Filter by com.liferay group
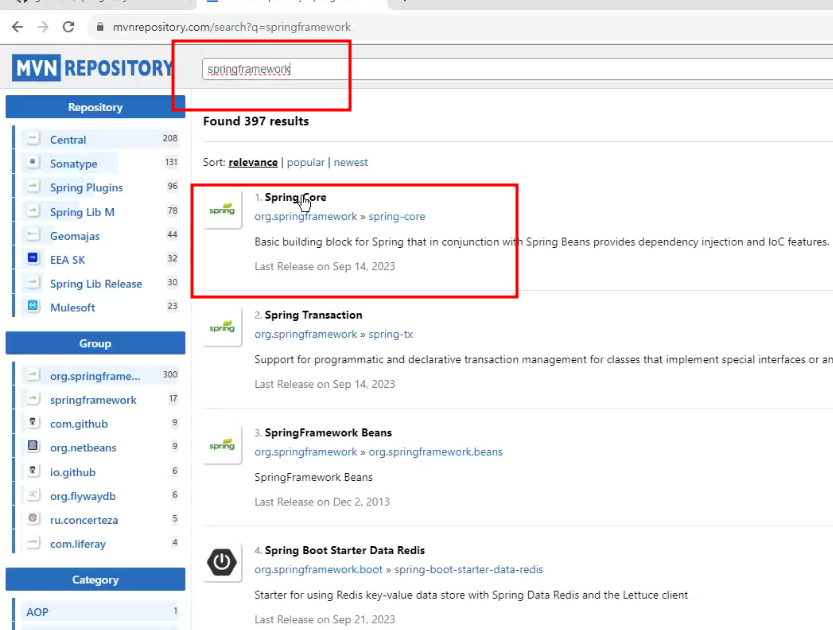The image size is (833, 630). [78, 544]
